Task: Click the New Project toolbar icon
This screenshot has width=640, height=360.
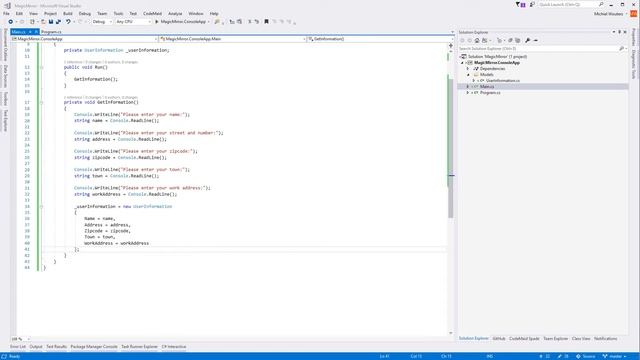Action: click(32, 22)
